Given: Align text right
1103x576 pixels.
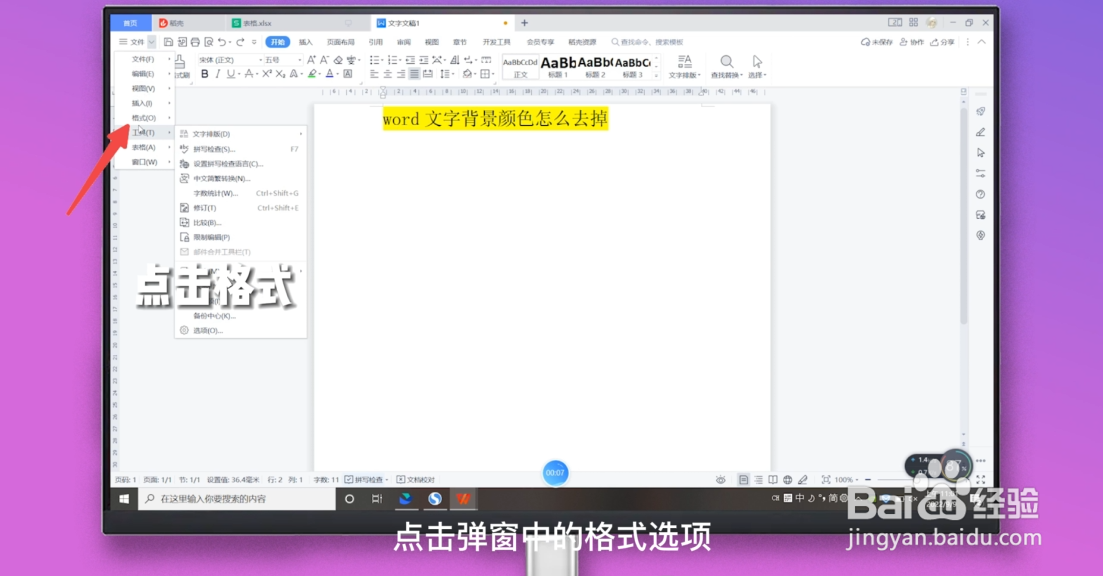Looking at the screenshot, I should [x=401, y=74].
